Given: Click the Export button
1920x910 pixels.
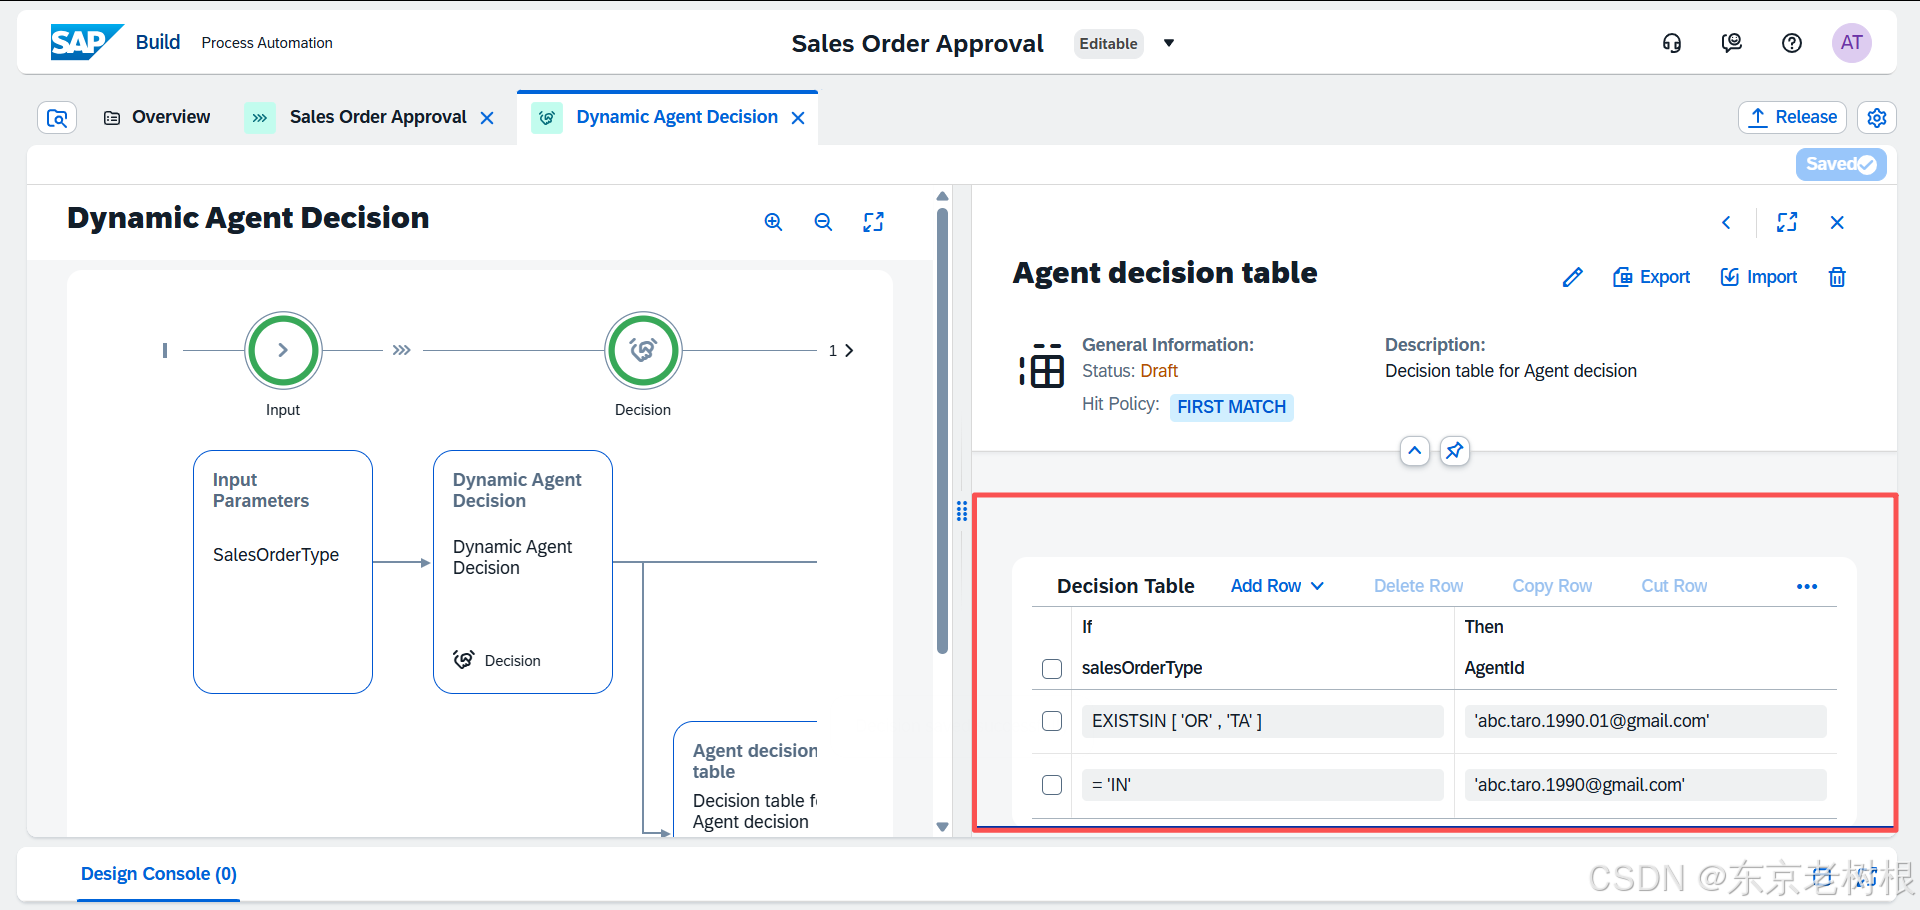Looking at the screenshot, I should point(1651,277).
